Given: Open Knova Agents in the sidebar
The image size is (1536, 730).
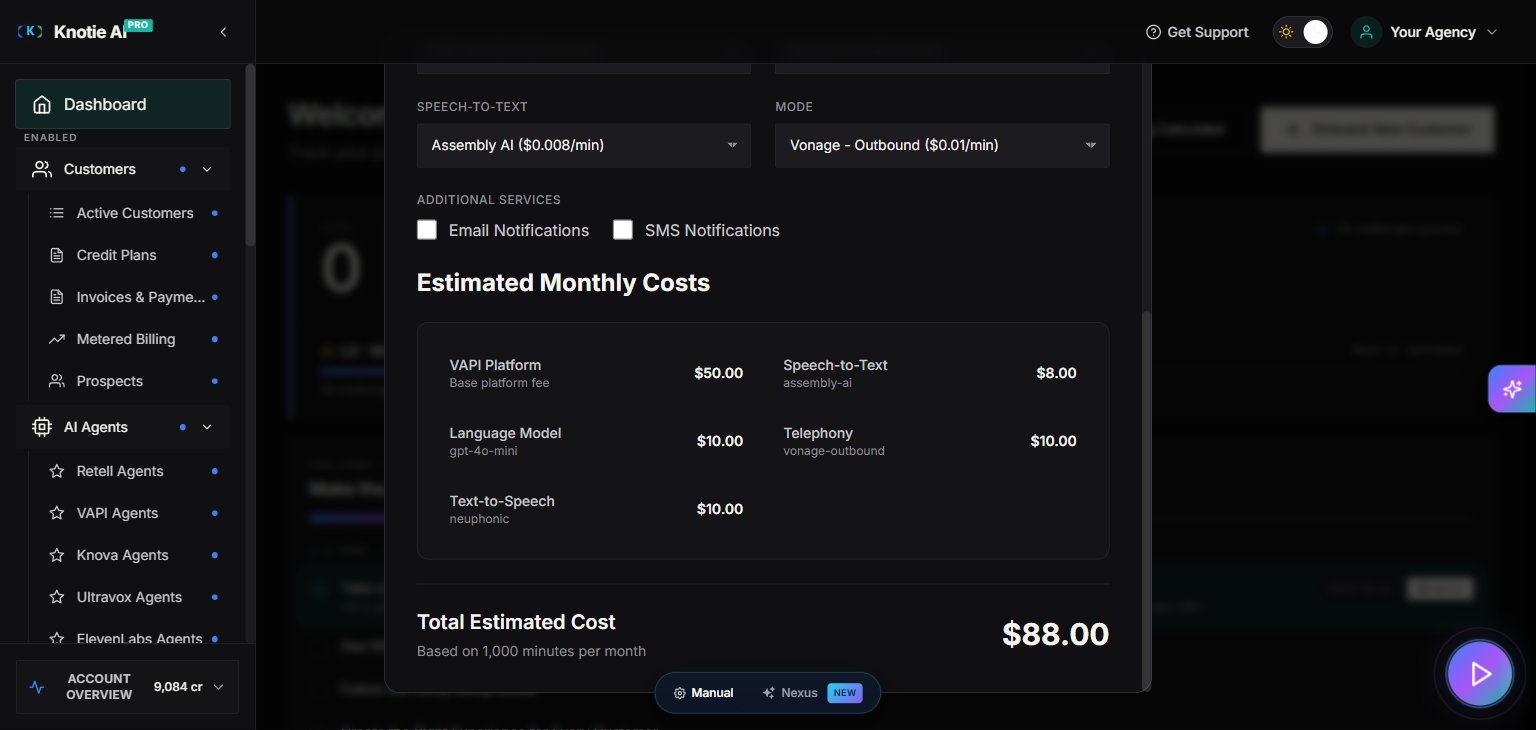Looking at the screenshot, I should click(x=123, y=555).
